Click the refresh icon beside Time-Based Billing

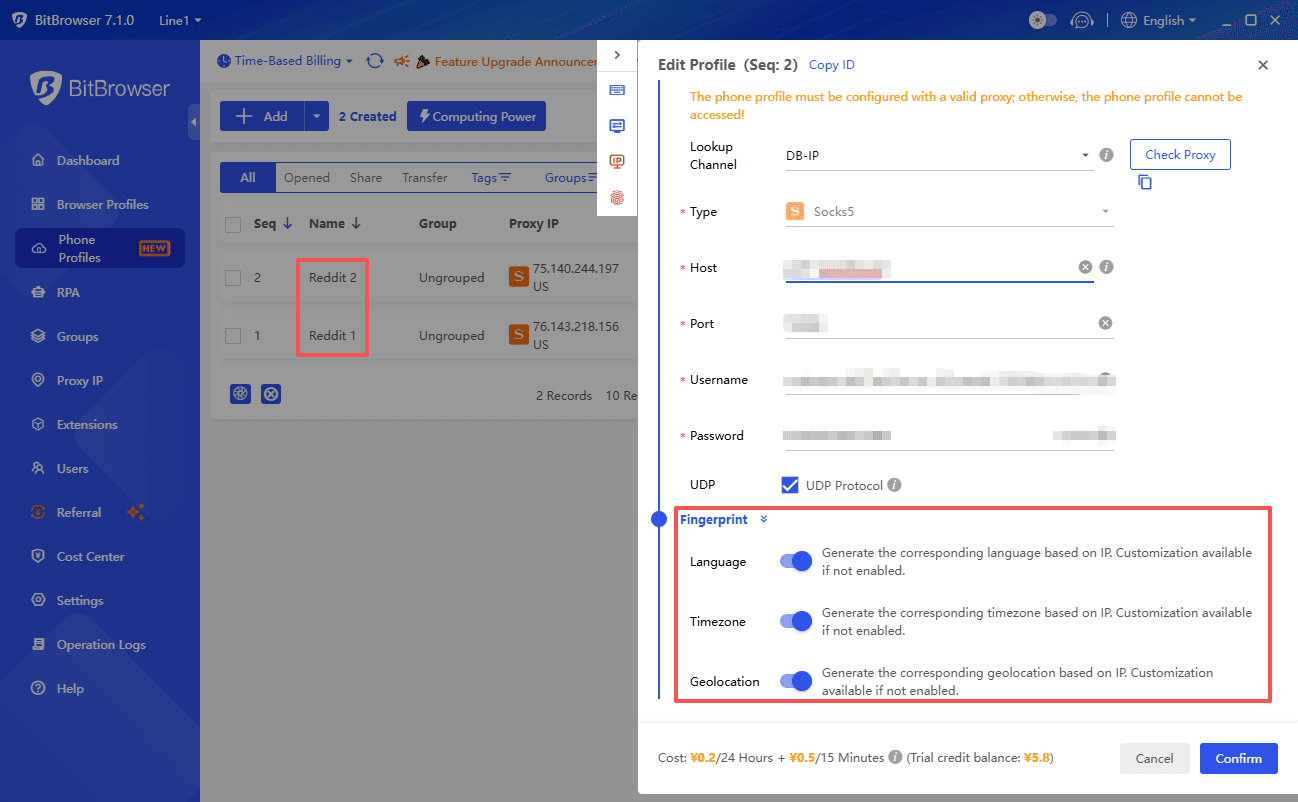pyautogui.click(x=375, y=61)
